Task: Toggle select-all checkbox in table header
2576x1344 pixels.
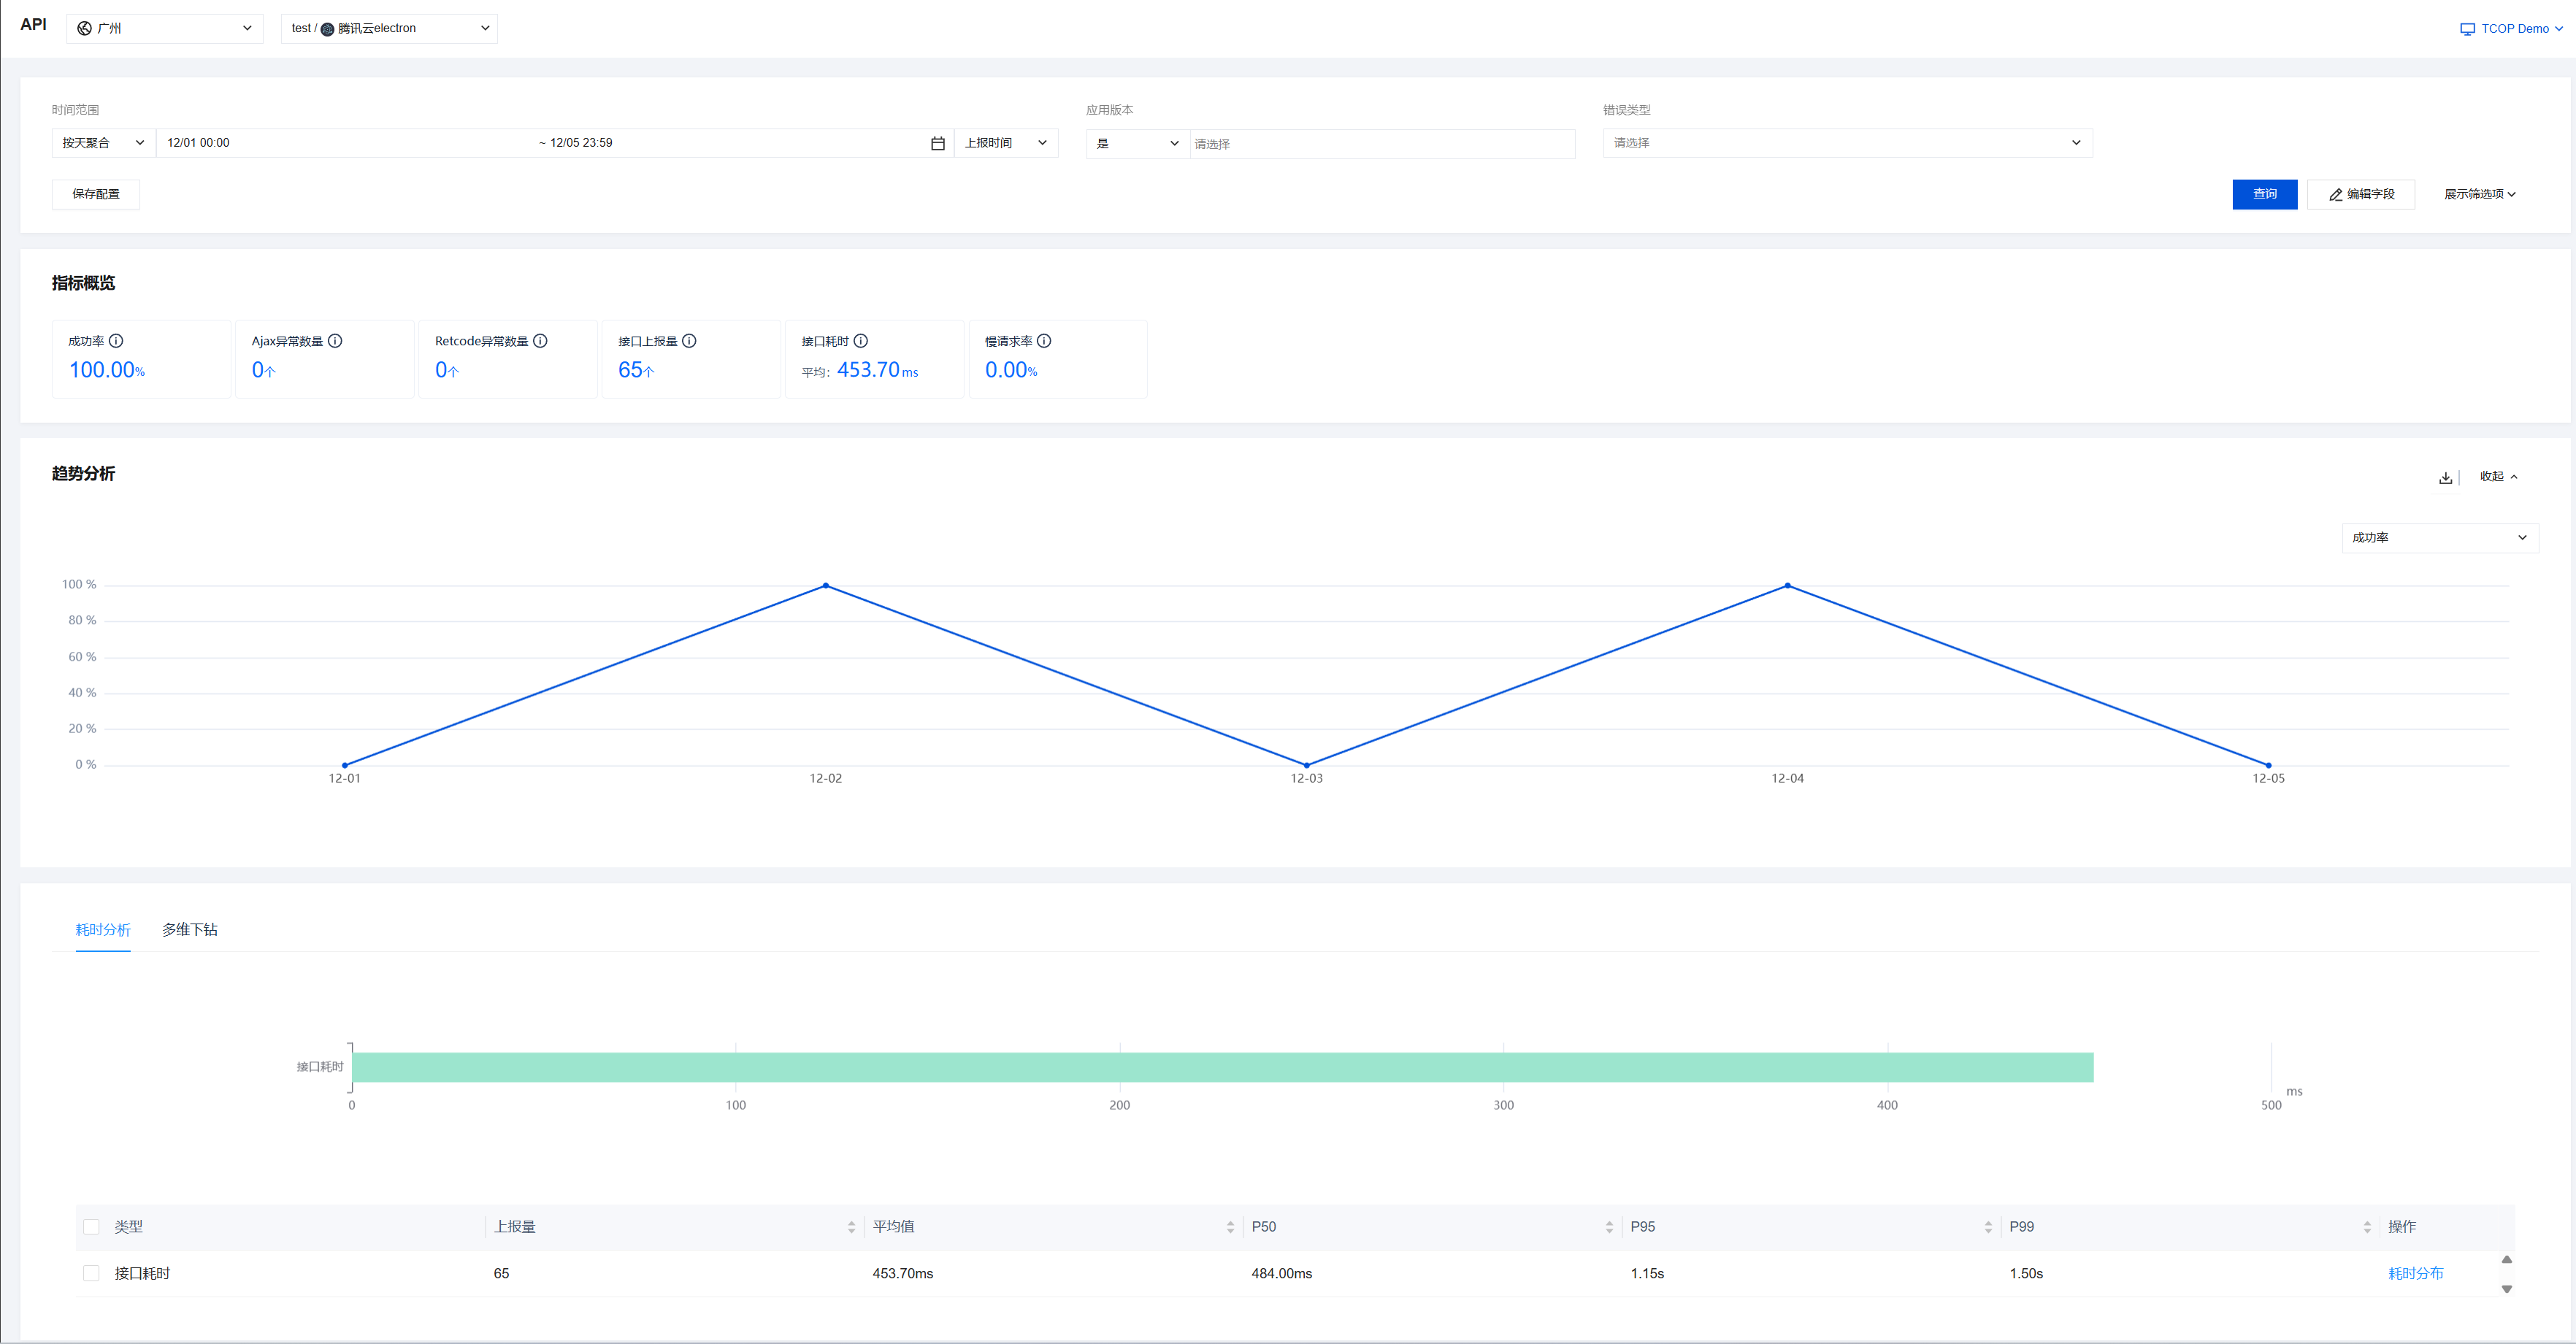Action: click(x=91, y=1227)
